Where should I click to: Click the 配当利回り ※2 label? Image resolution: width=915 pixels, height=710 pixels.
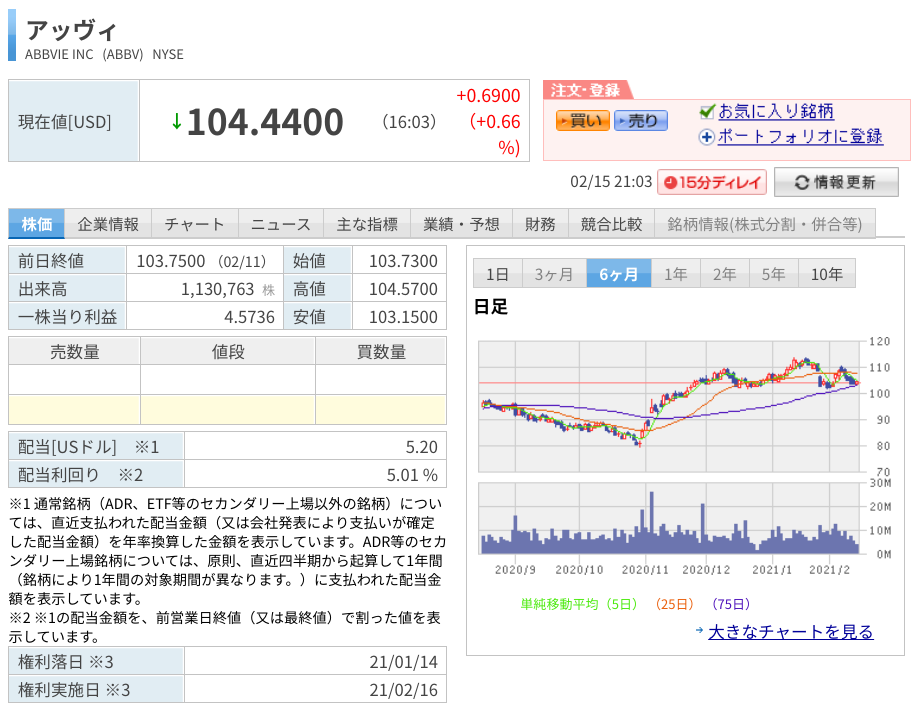pos(81,475)
